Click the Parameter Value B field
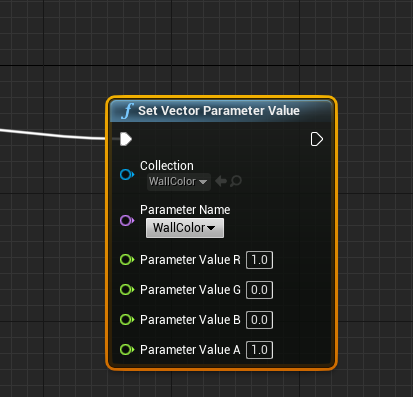413x397 pixels. (x=259, y=320)
